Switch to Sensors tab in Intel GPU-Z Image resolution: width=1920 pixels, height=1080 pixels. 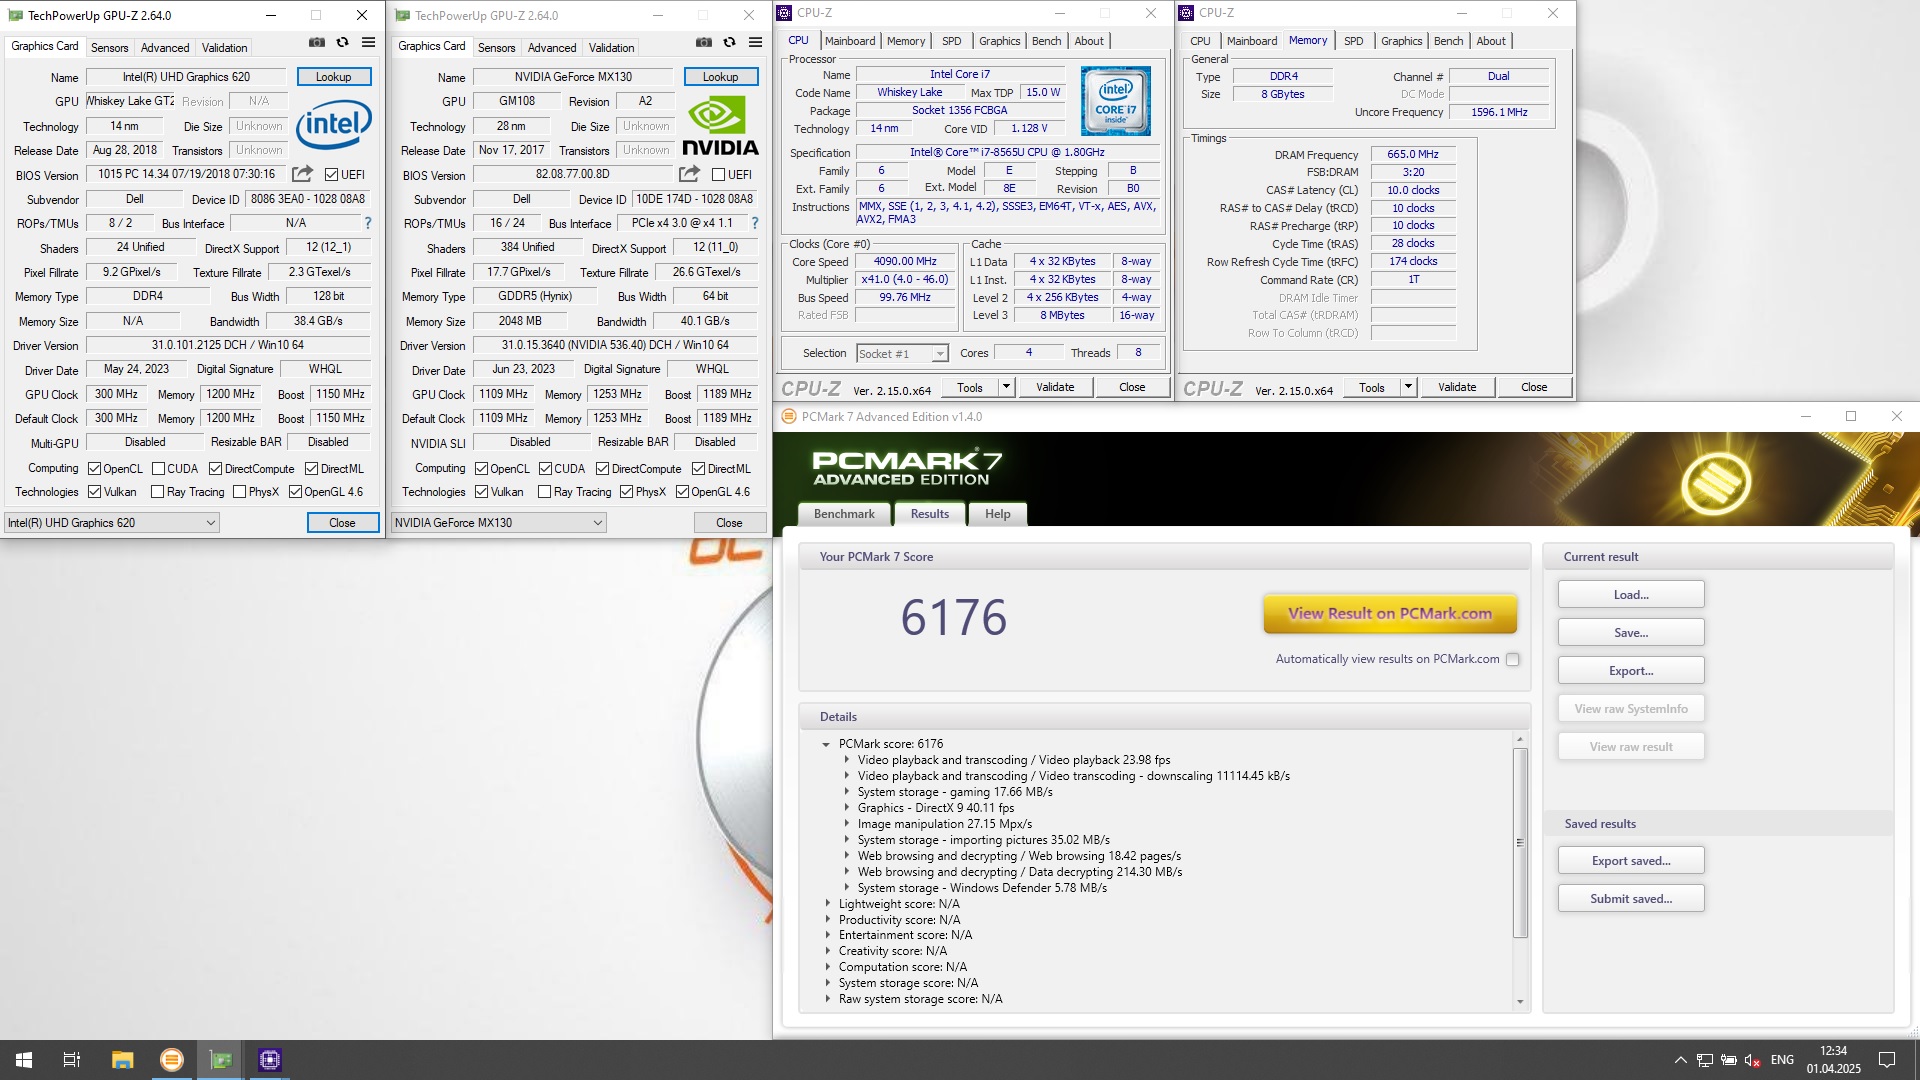[x=109, y=48]
